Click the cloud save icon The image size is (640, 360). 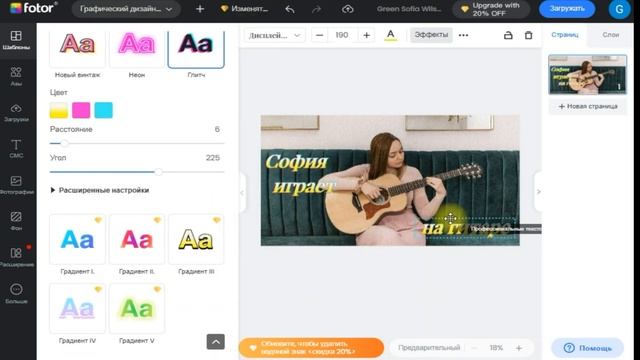[x=347, y=9]
